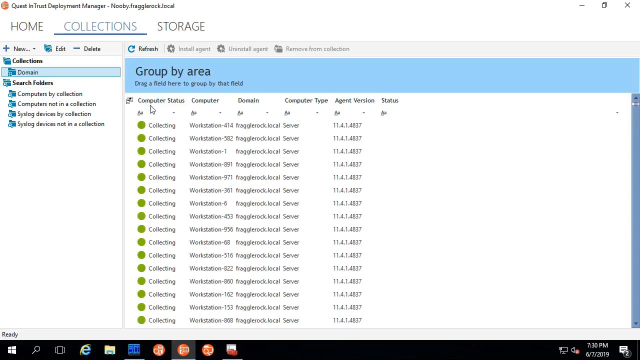
Task: Sort by Computer Status column
Action: point(161,100)
